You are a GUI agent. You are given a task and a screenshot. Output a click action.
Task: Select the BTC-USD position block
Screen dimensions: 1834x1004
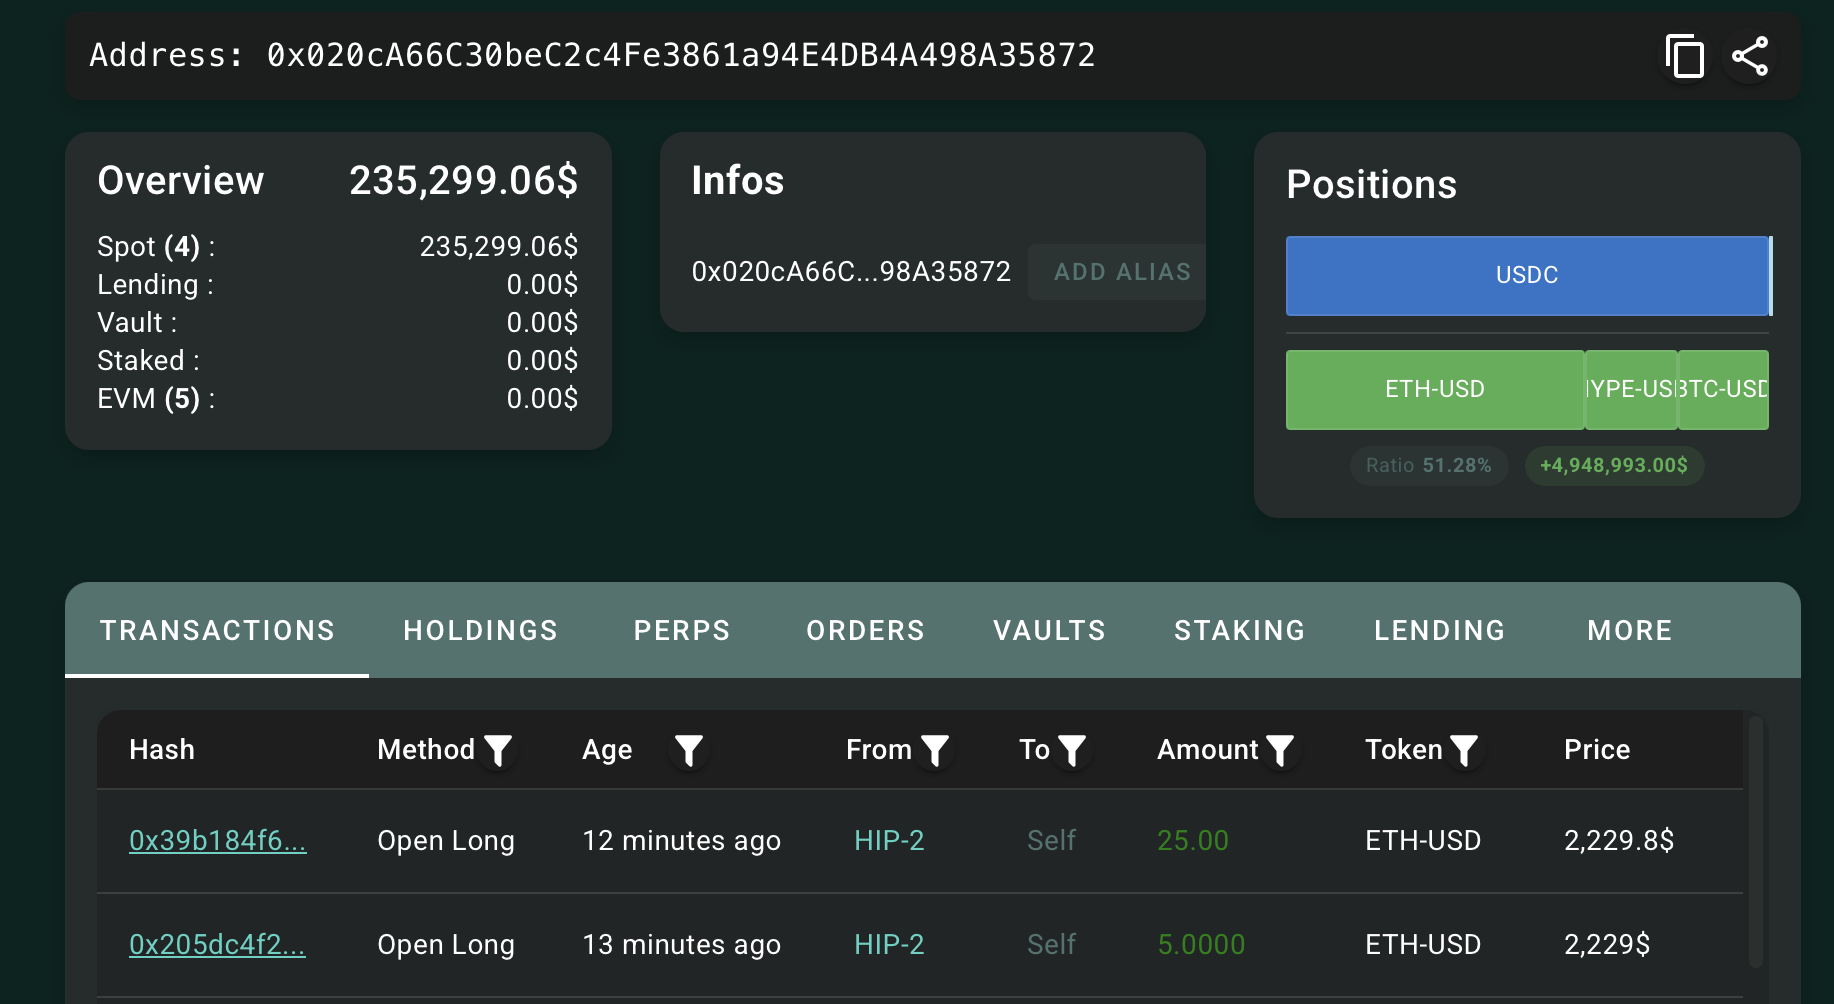(1723, 389)
